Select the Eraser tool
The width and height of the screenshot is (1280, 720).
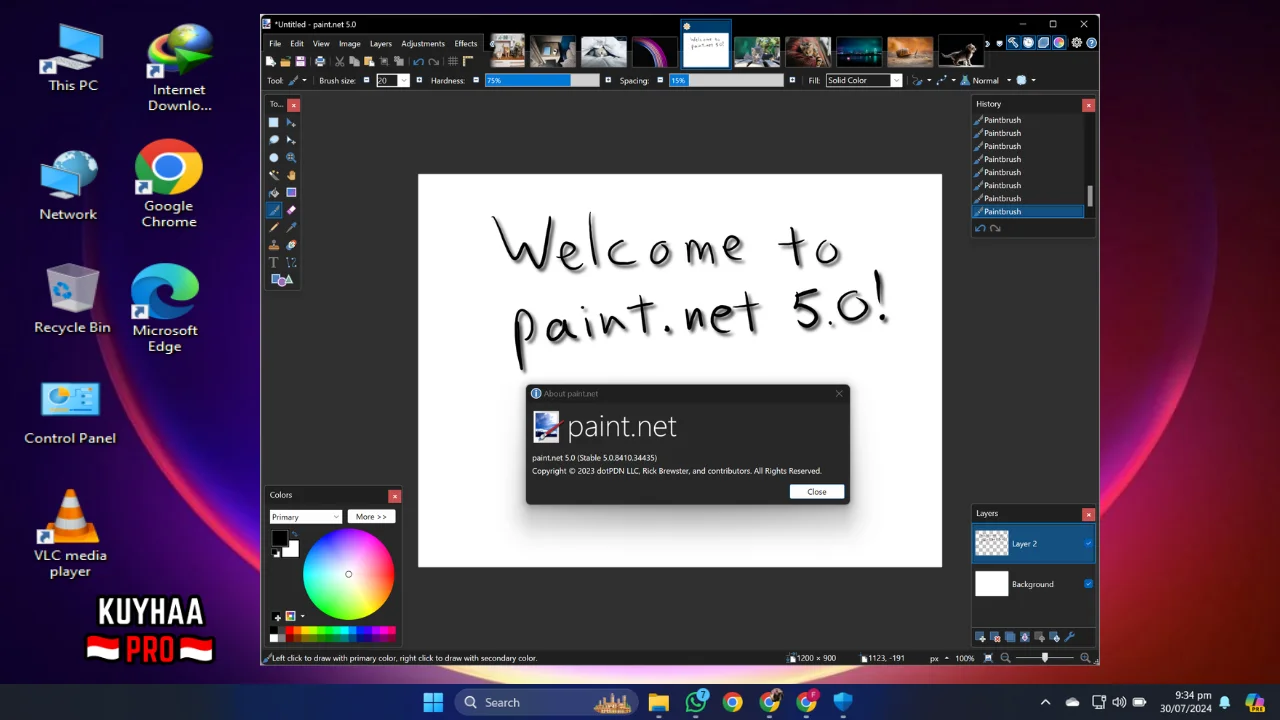click(x=291, y=210)
